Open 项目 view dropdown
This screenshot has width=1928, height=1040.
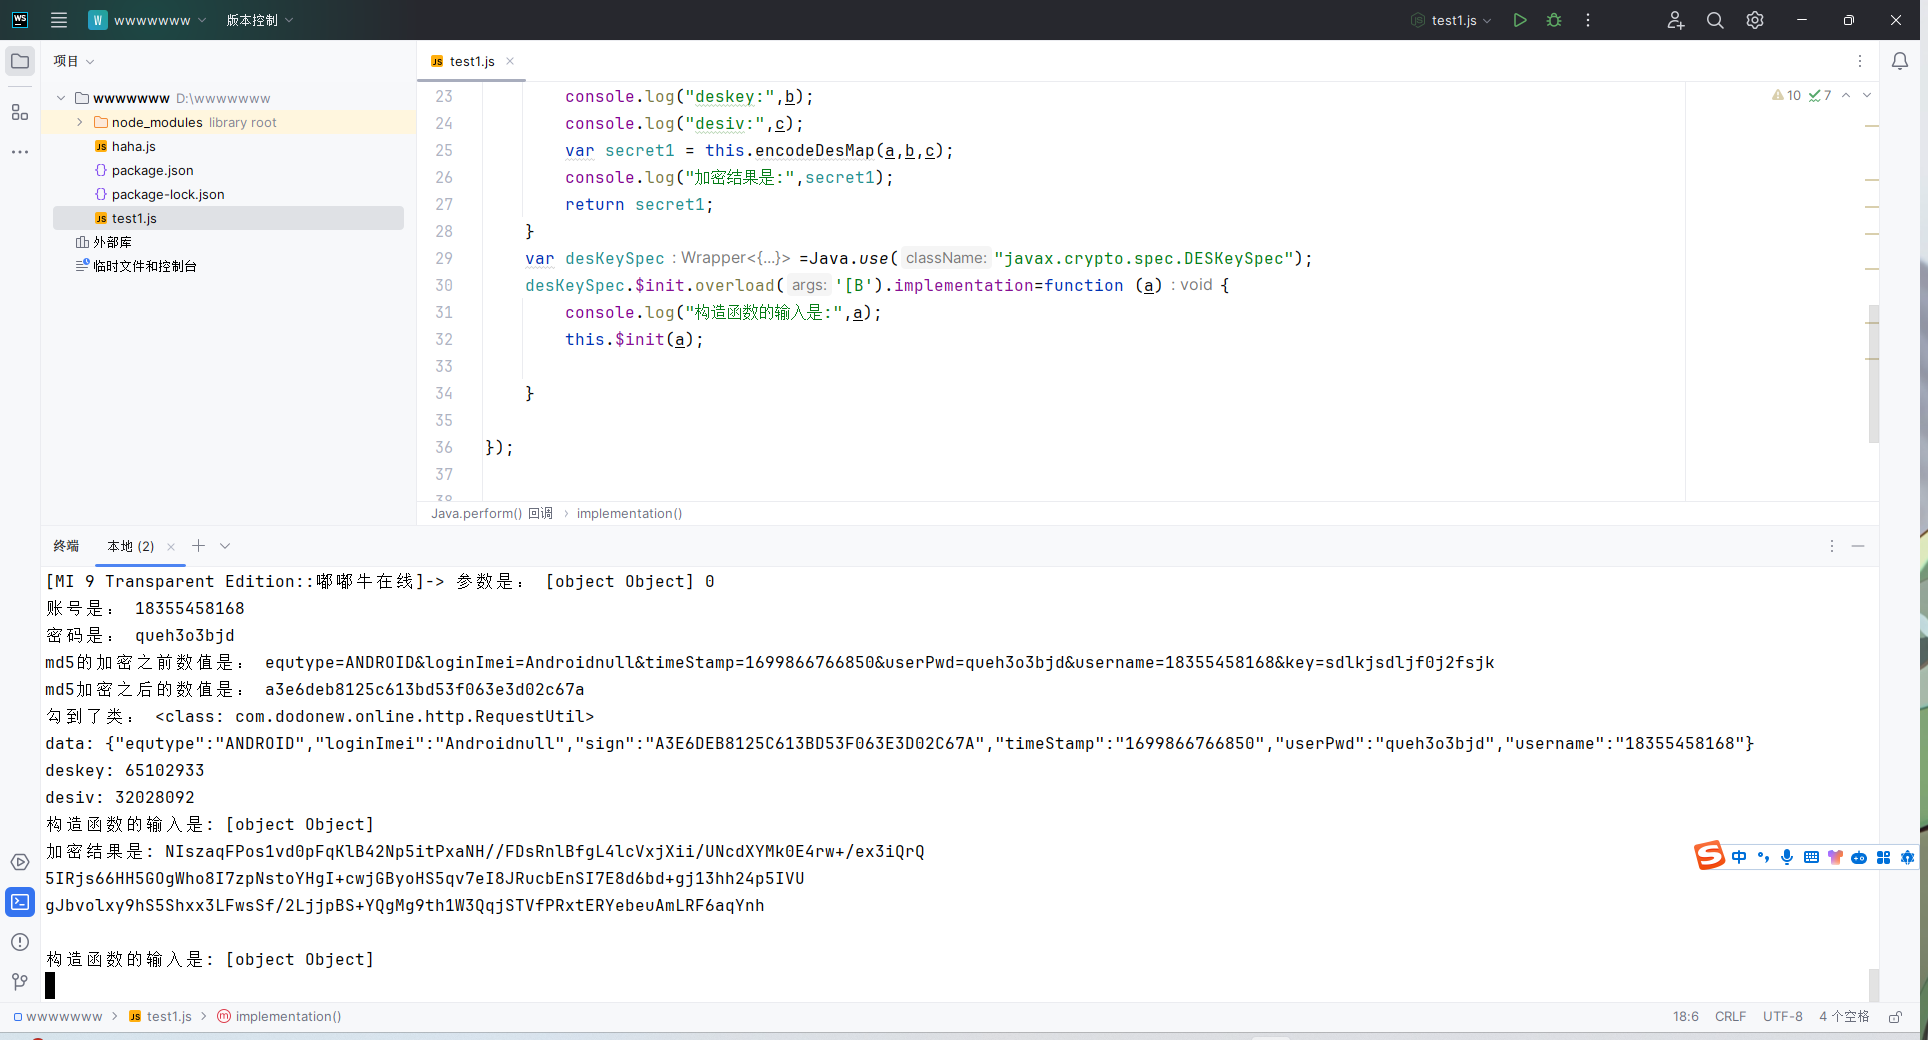(74, 61)
